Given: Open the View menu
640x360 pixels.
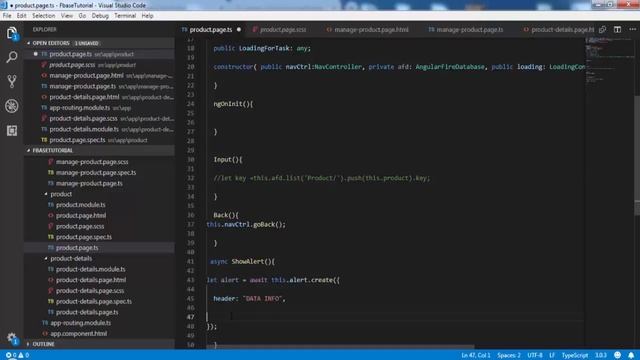Looking at the screenshot, I should click(x=67, y=16).
